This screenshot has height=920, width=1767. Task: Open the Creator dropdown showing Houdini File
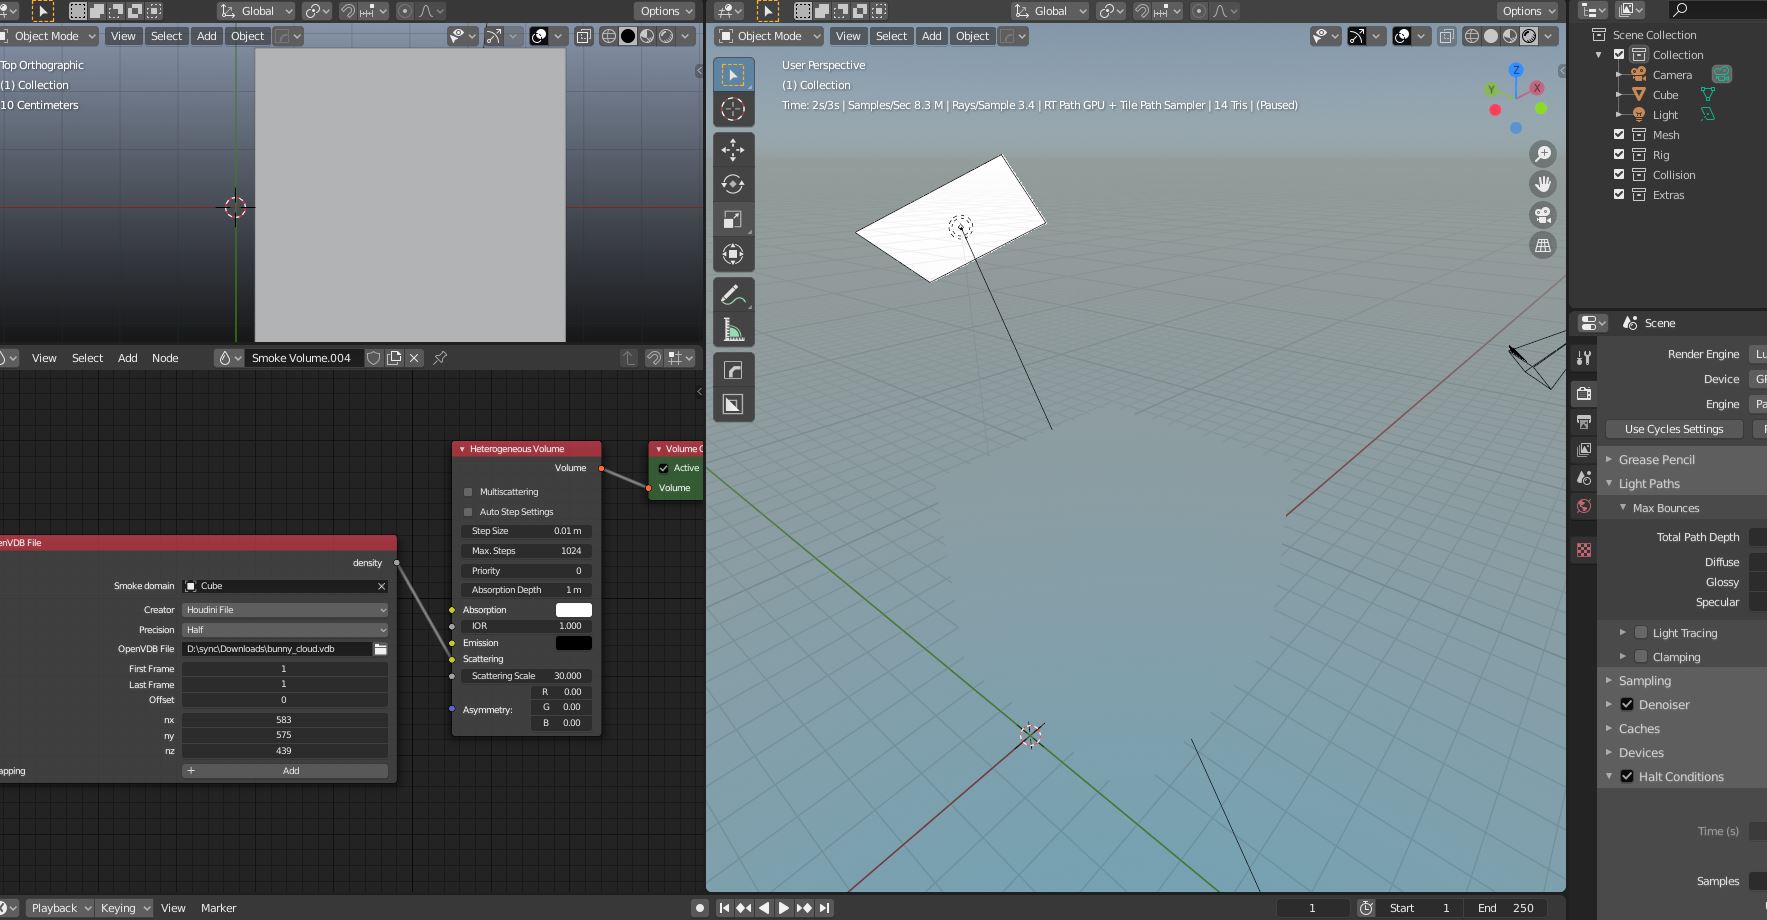click(285, 610)
